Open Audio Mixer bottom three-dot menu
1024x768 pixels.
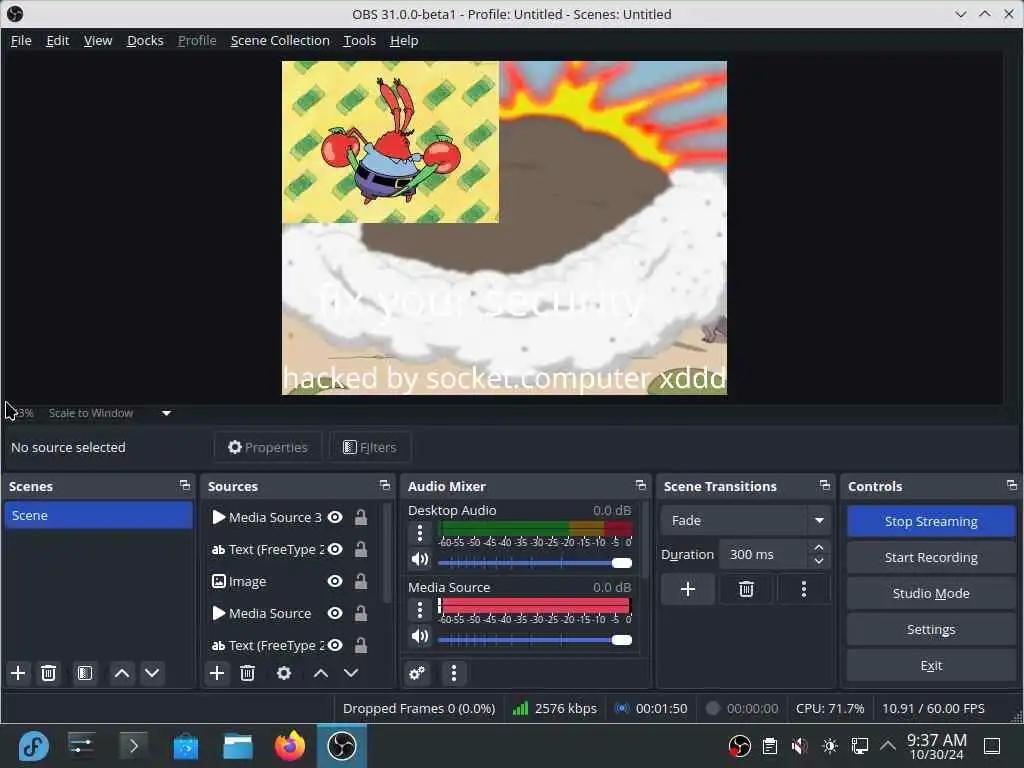(x=454, y=673)
